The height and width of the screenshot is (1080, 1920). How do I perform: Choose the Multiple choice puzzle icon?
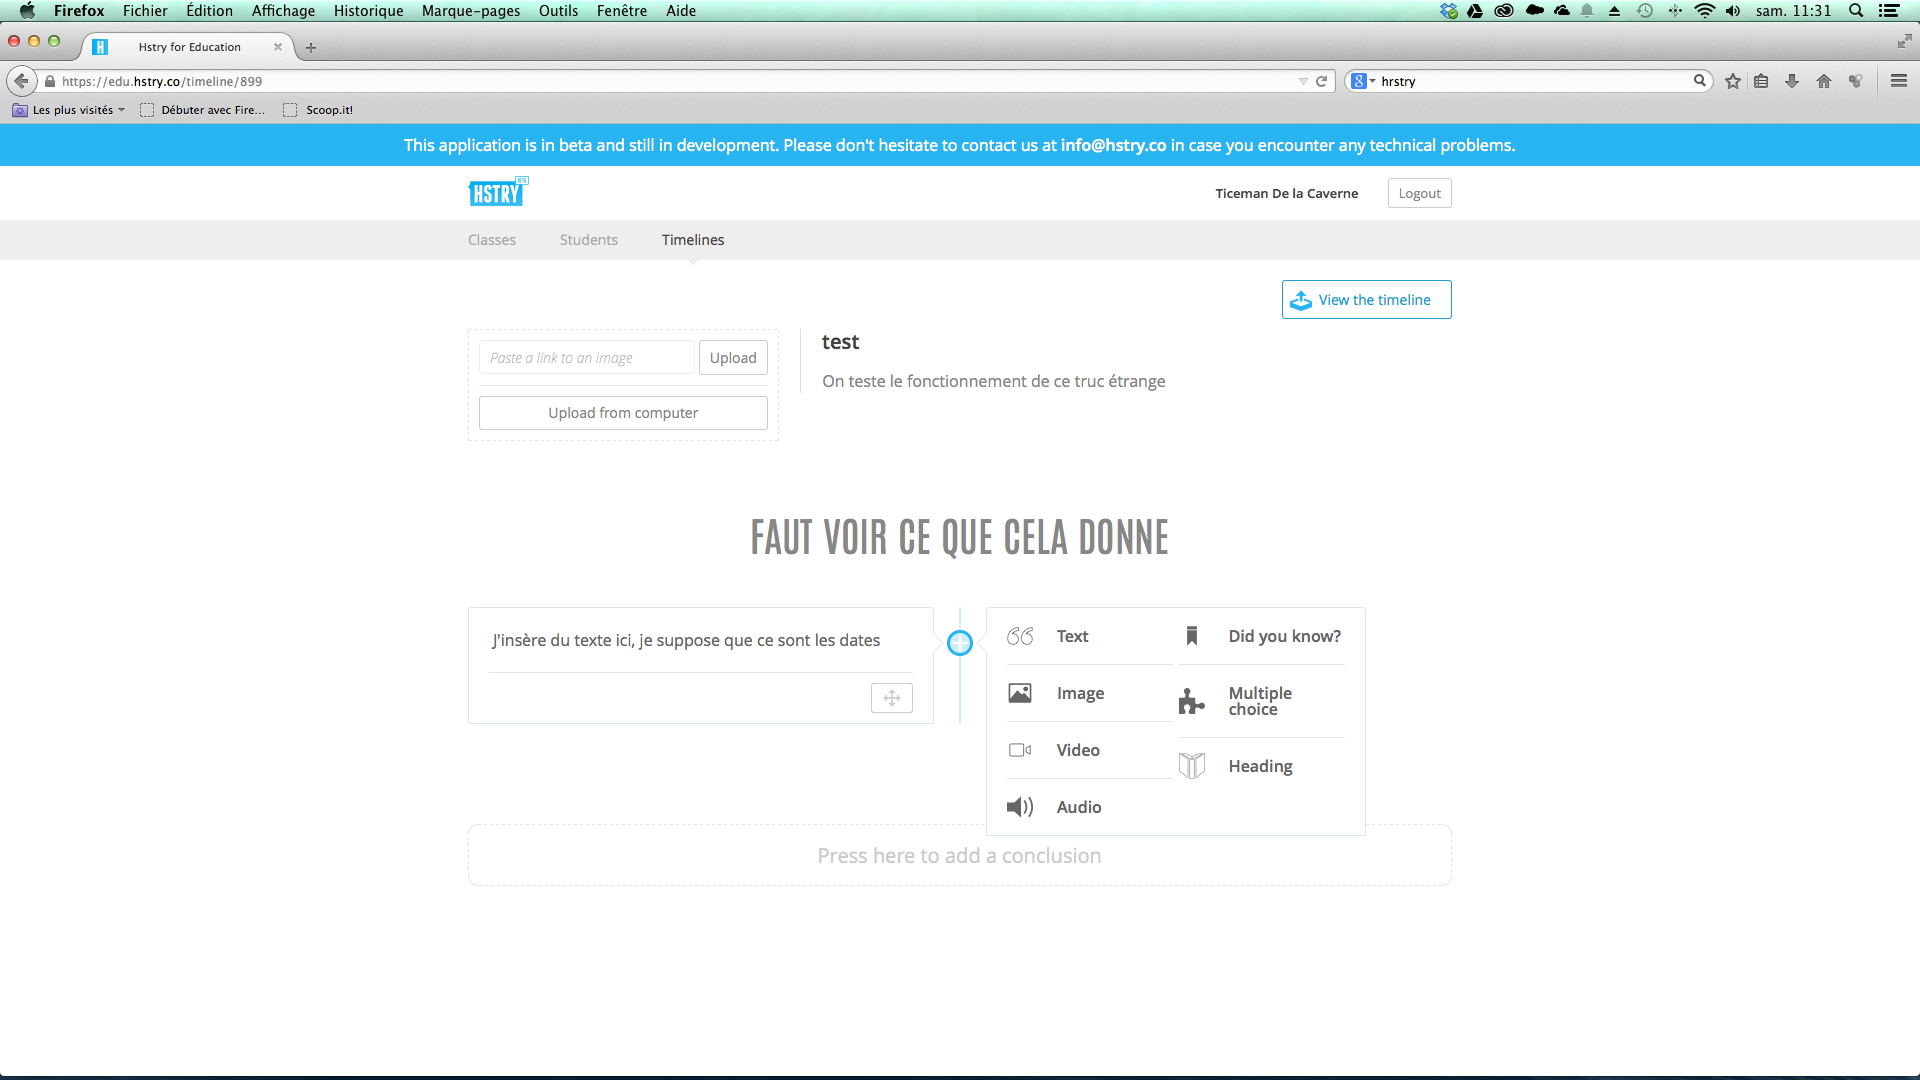click(1191, 701)
